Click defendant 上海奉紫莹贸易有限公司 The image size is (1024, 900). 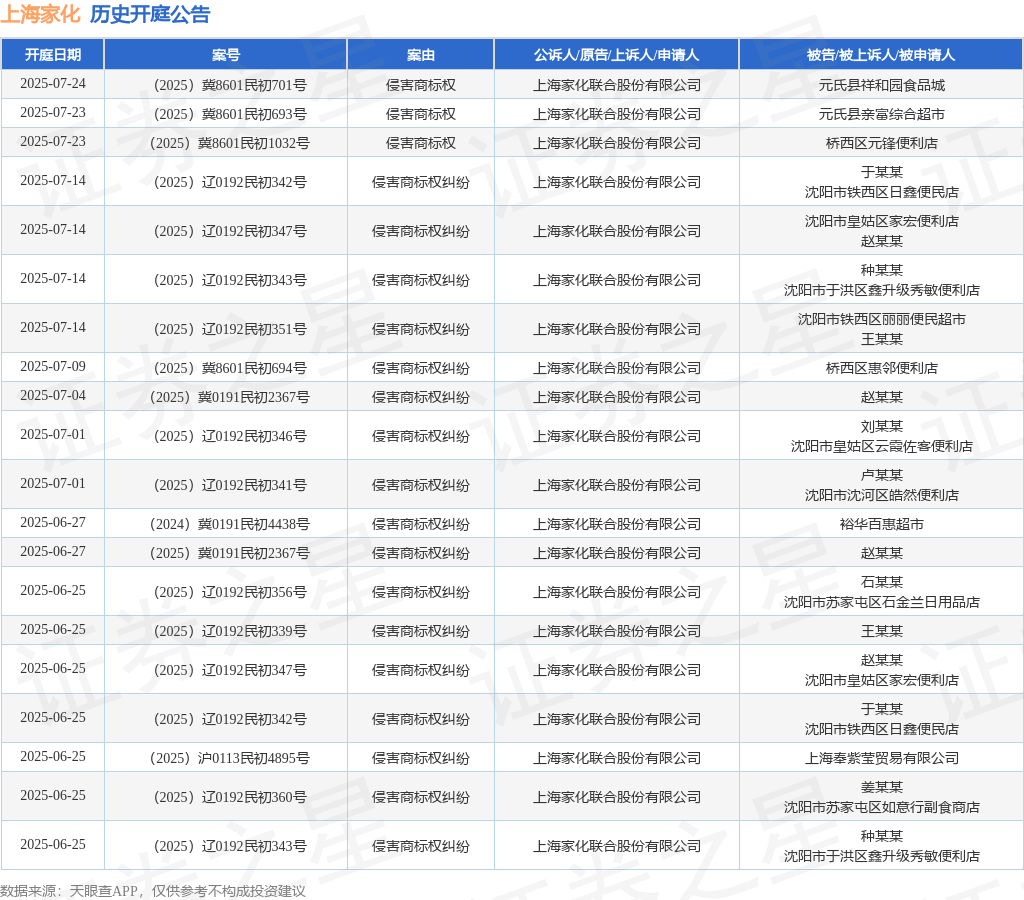coord(882,758)
